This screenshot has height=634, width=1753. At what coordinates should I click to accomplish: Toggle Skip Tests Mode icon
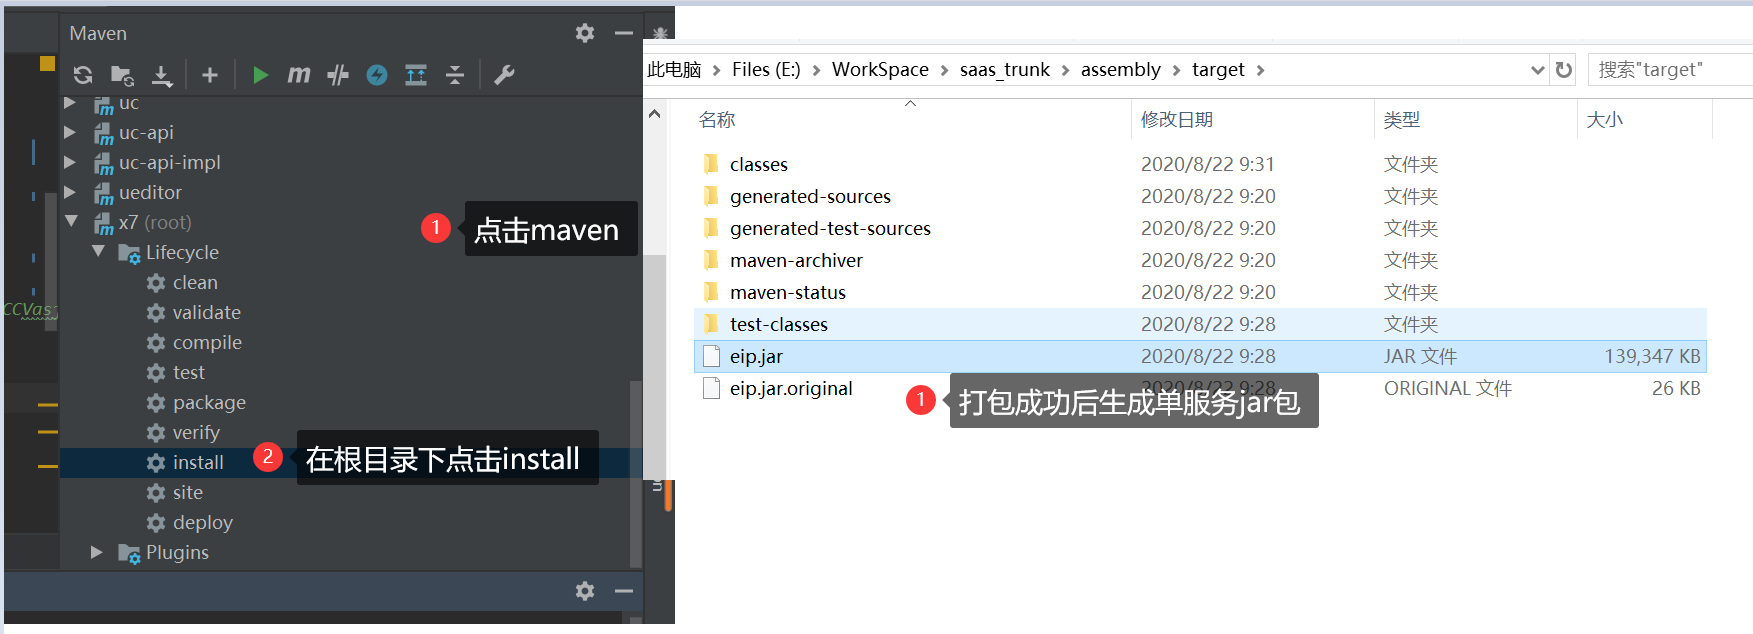coord(338,75)
